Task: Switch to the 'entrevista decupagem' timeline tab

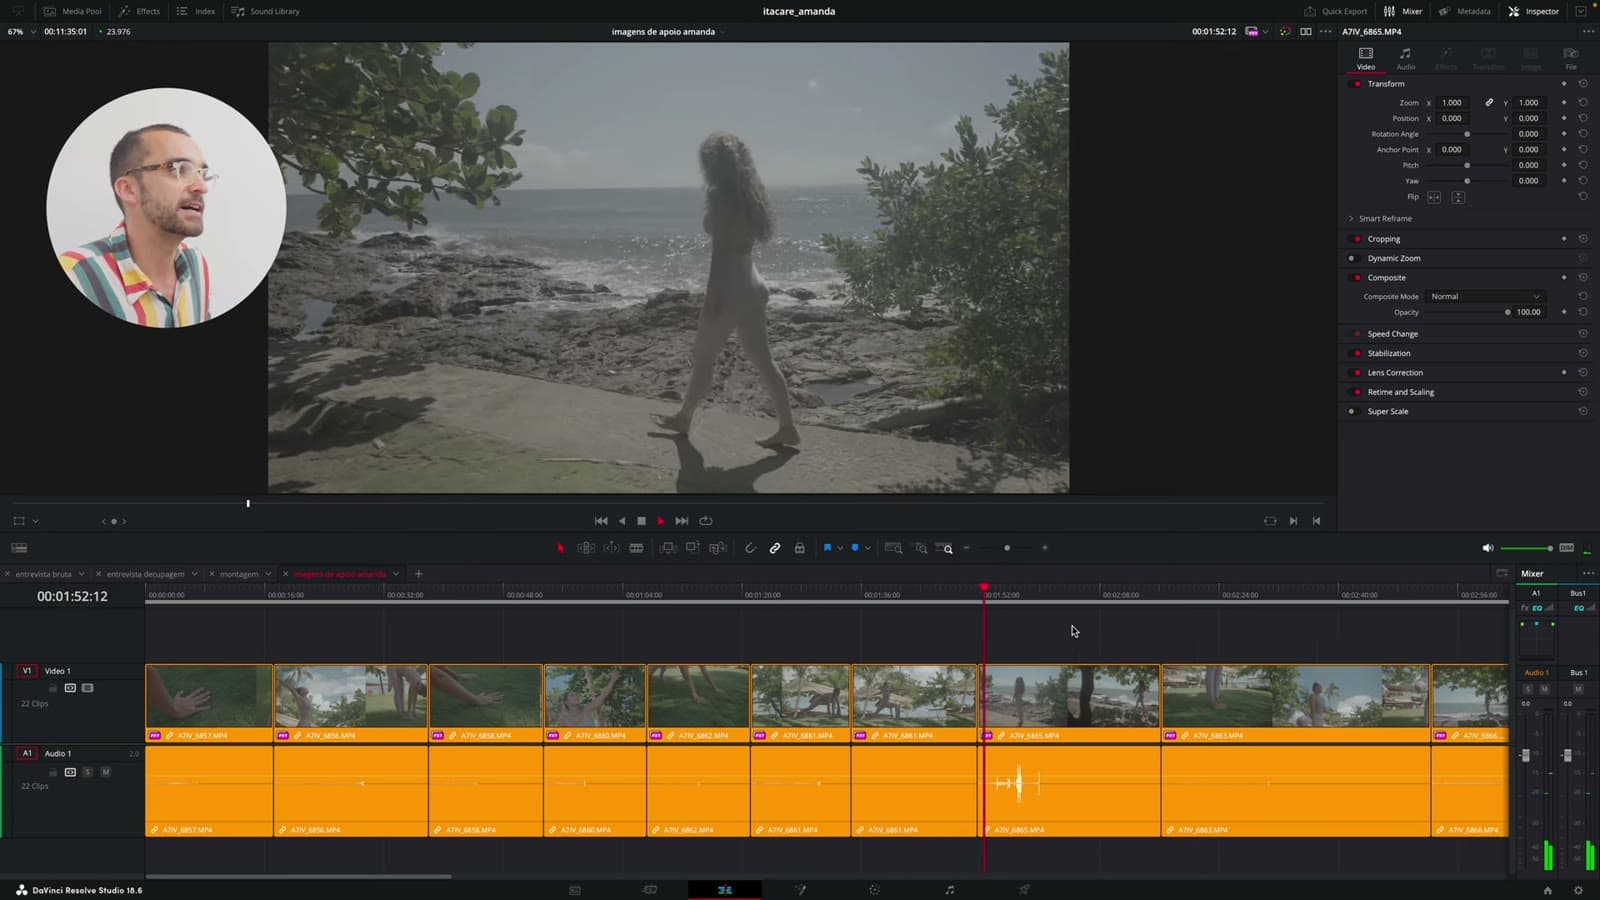Action: (x=146, y=574)
